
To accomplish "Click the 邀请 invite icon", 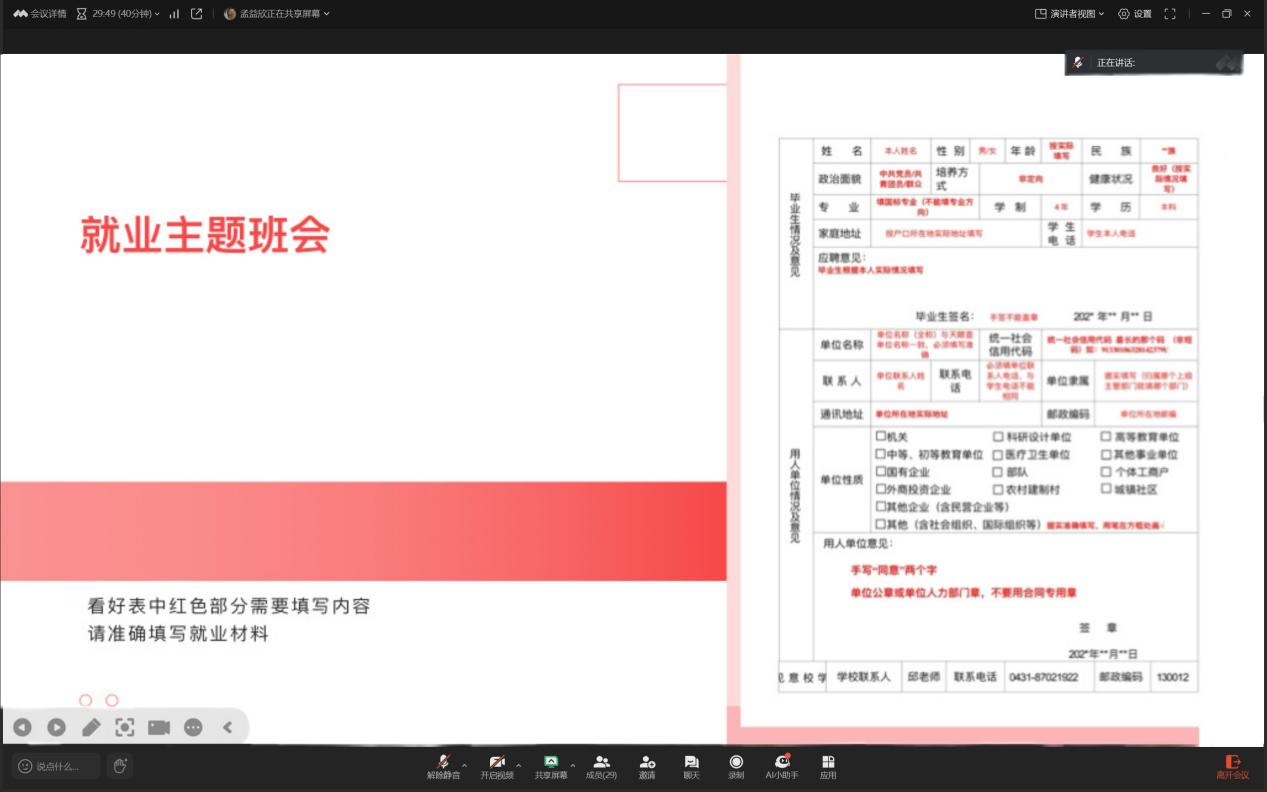I will [x=647, y=766].
